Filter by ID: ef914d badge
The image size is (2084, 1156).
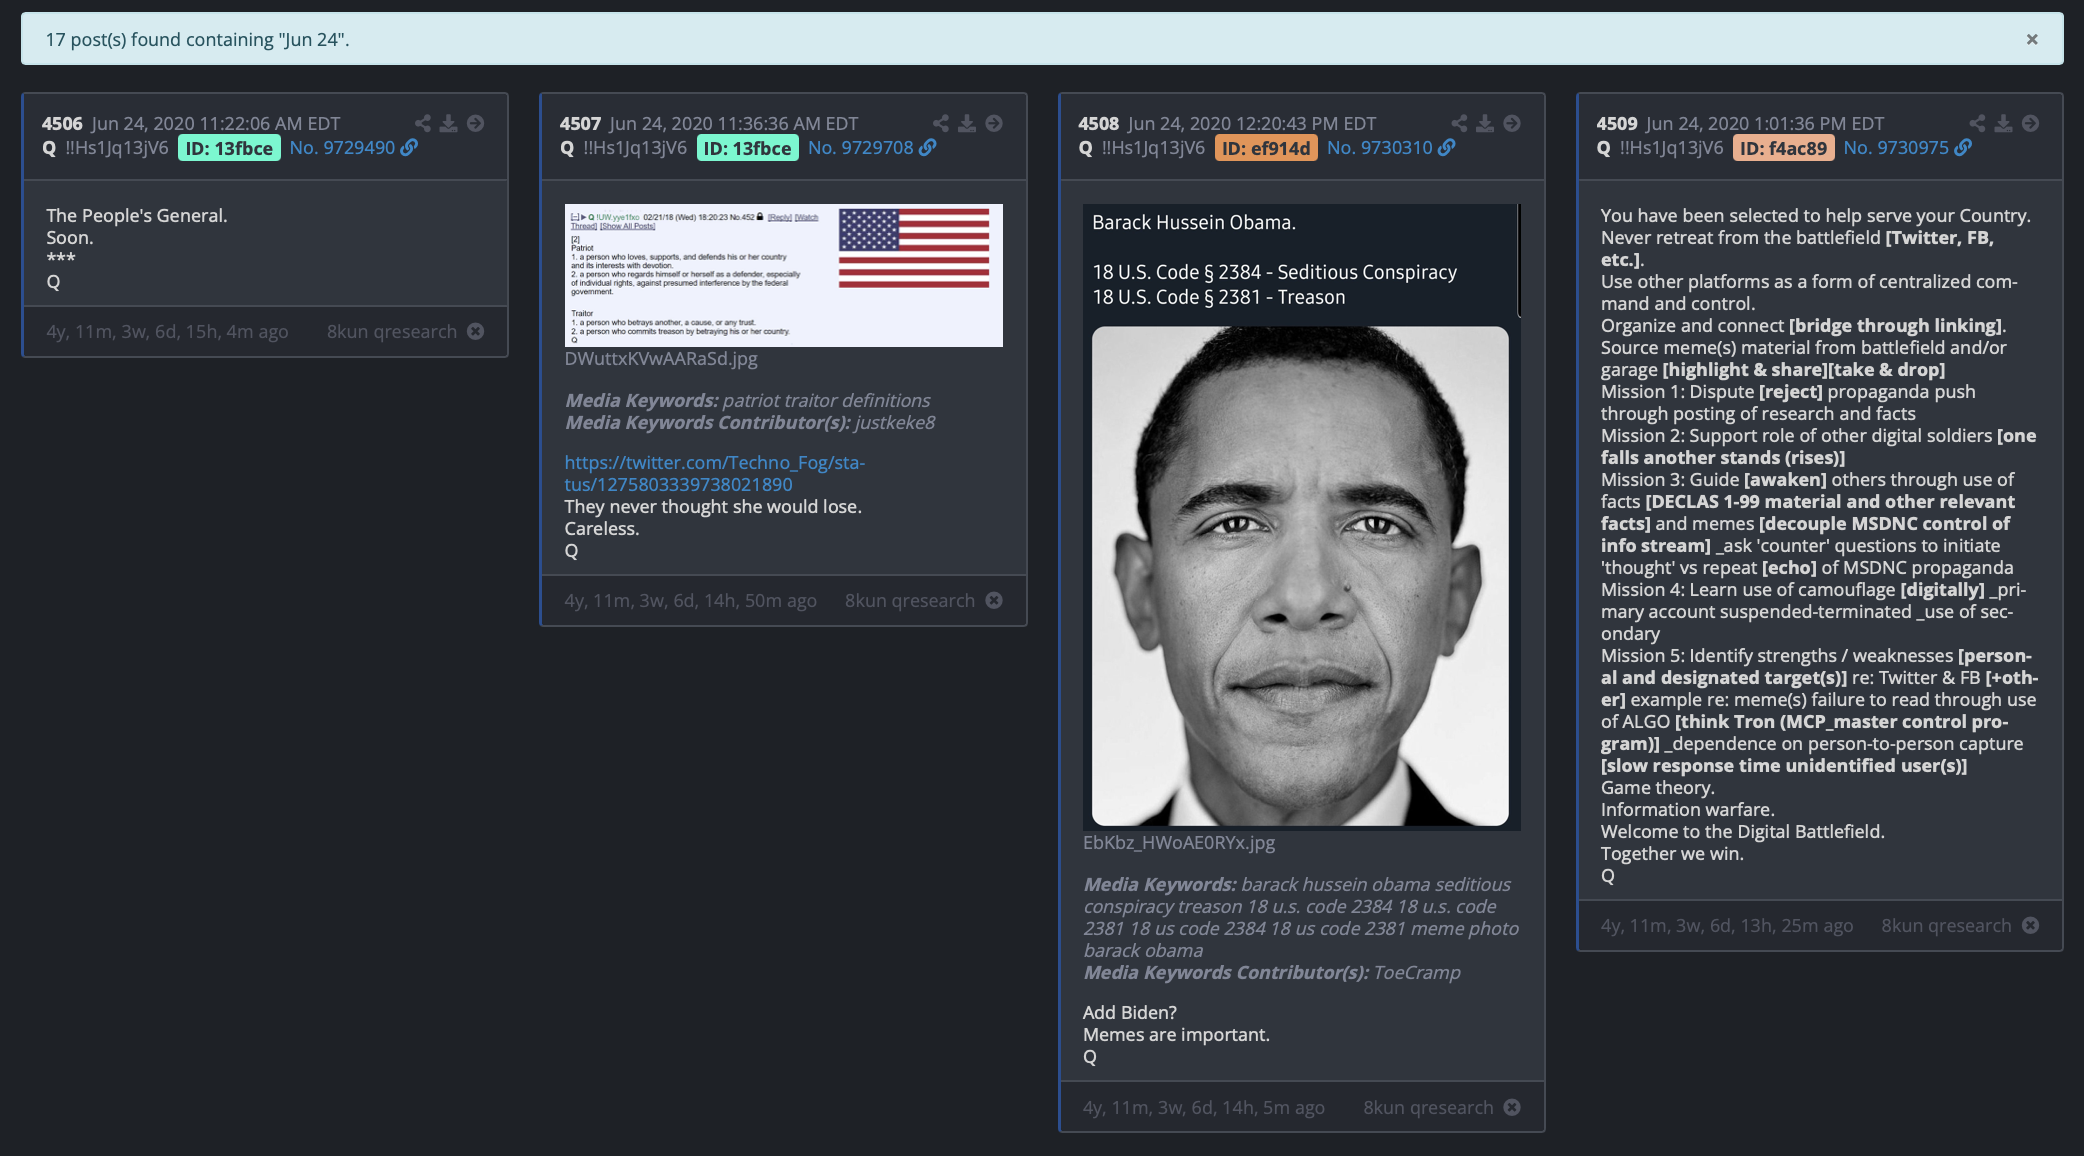pos(1266,148)
